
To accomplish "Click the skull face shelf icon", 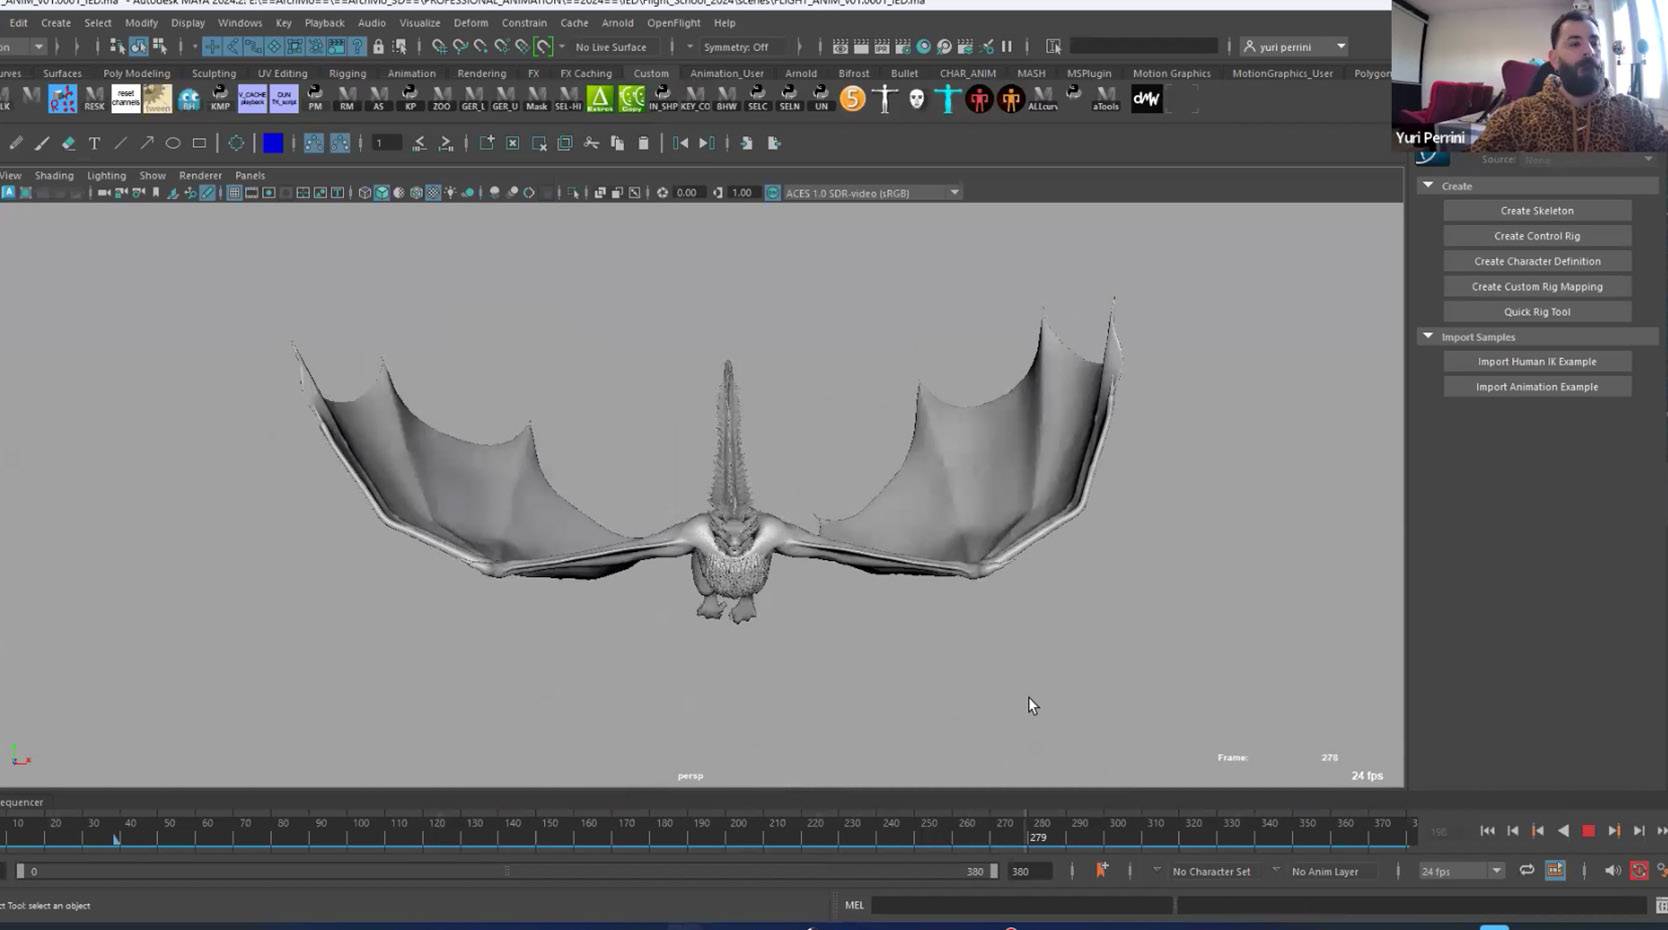I will [x=916, y=98].
